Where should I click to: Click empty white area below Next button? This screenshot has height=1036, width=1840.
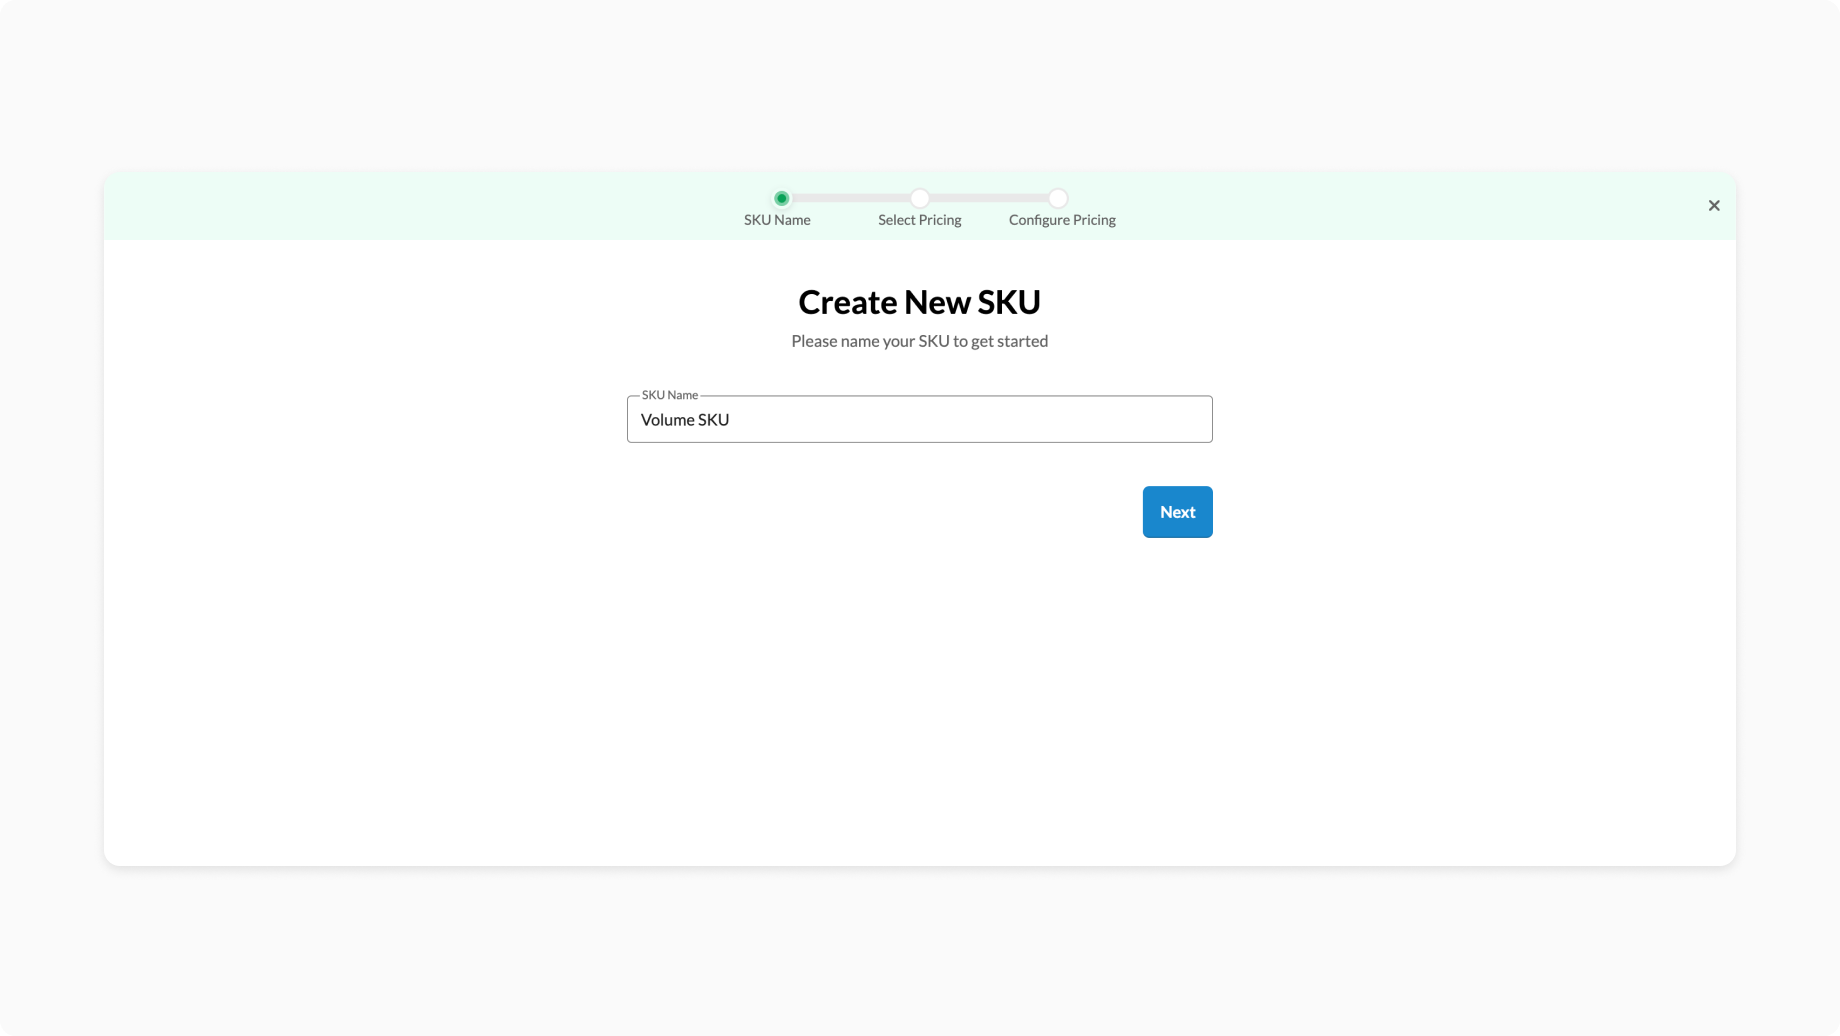point(919,700)
